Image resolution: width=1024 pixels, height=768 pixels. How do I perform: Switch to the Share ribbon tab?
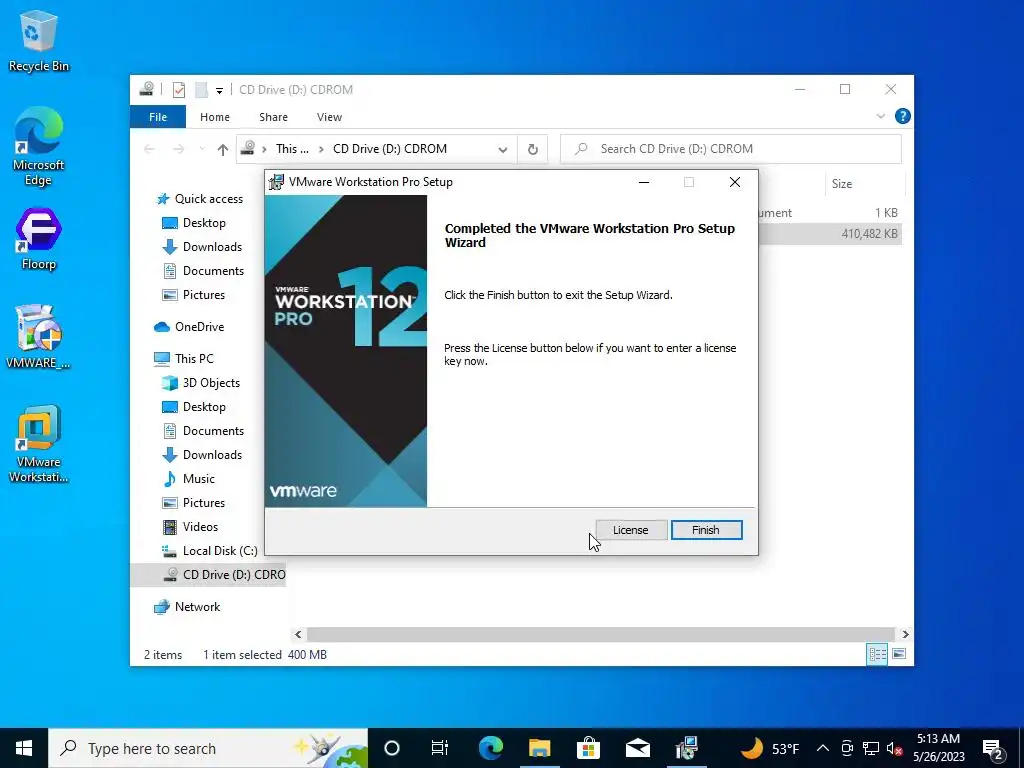[273, 117]
